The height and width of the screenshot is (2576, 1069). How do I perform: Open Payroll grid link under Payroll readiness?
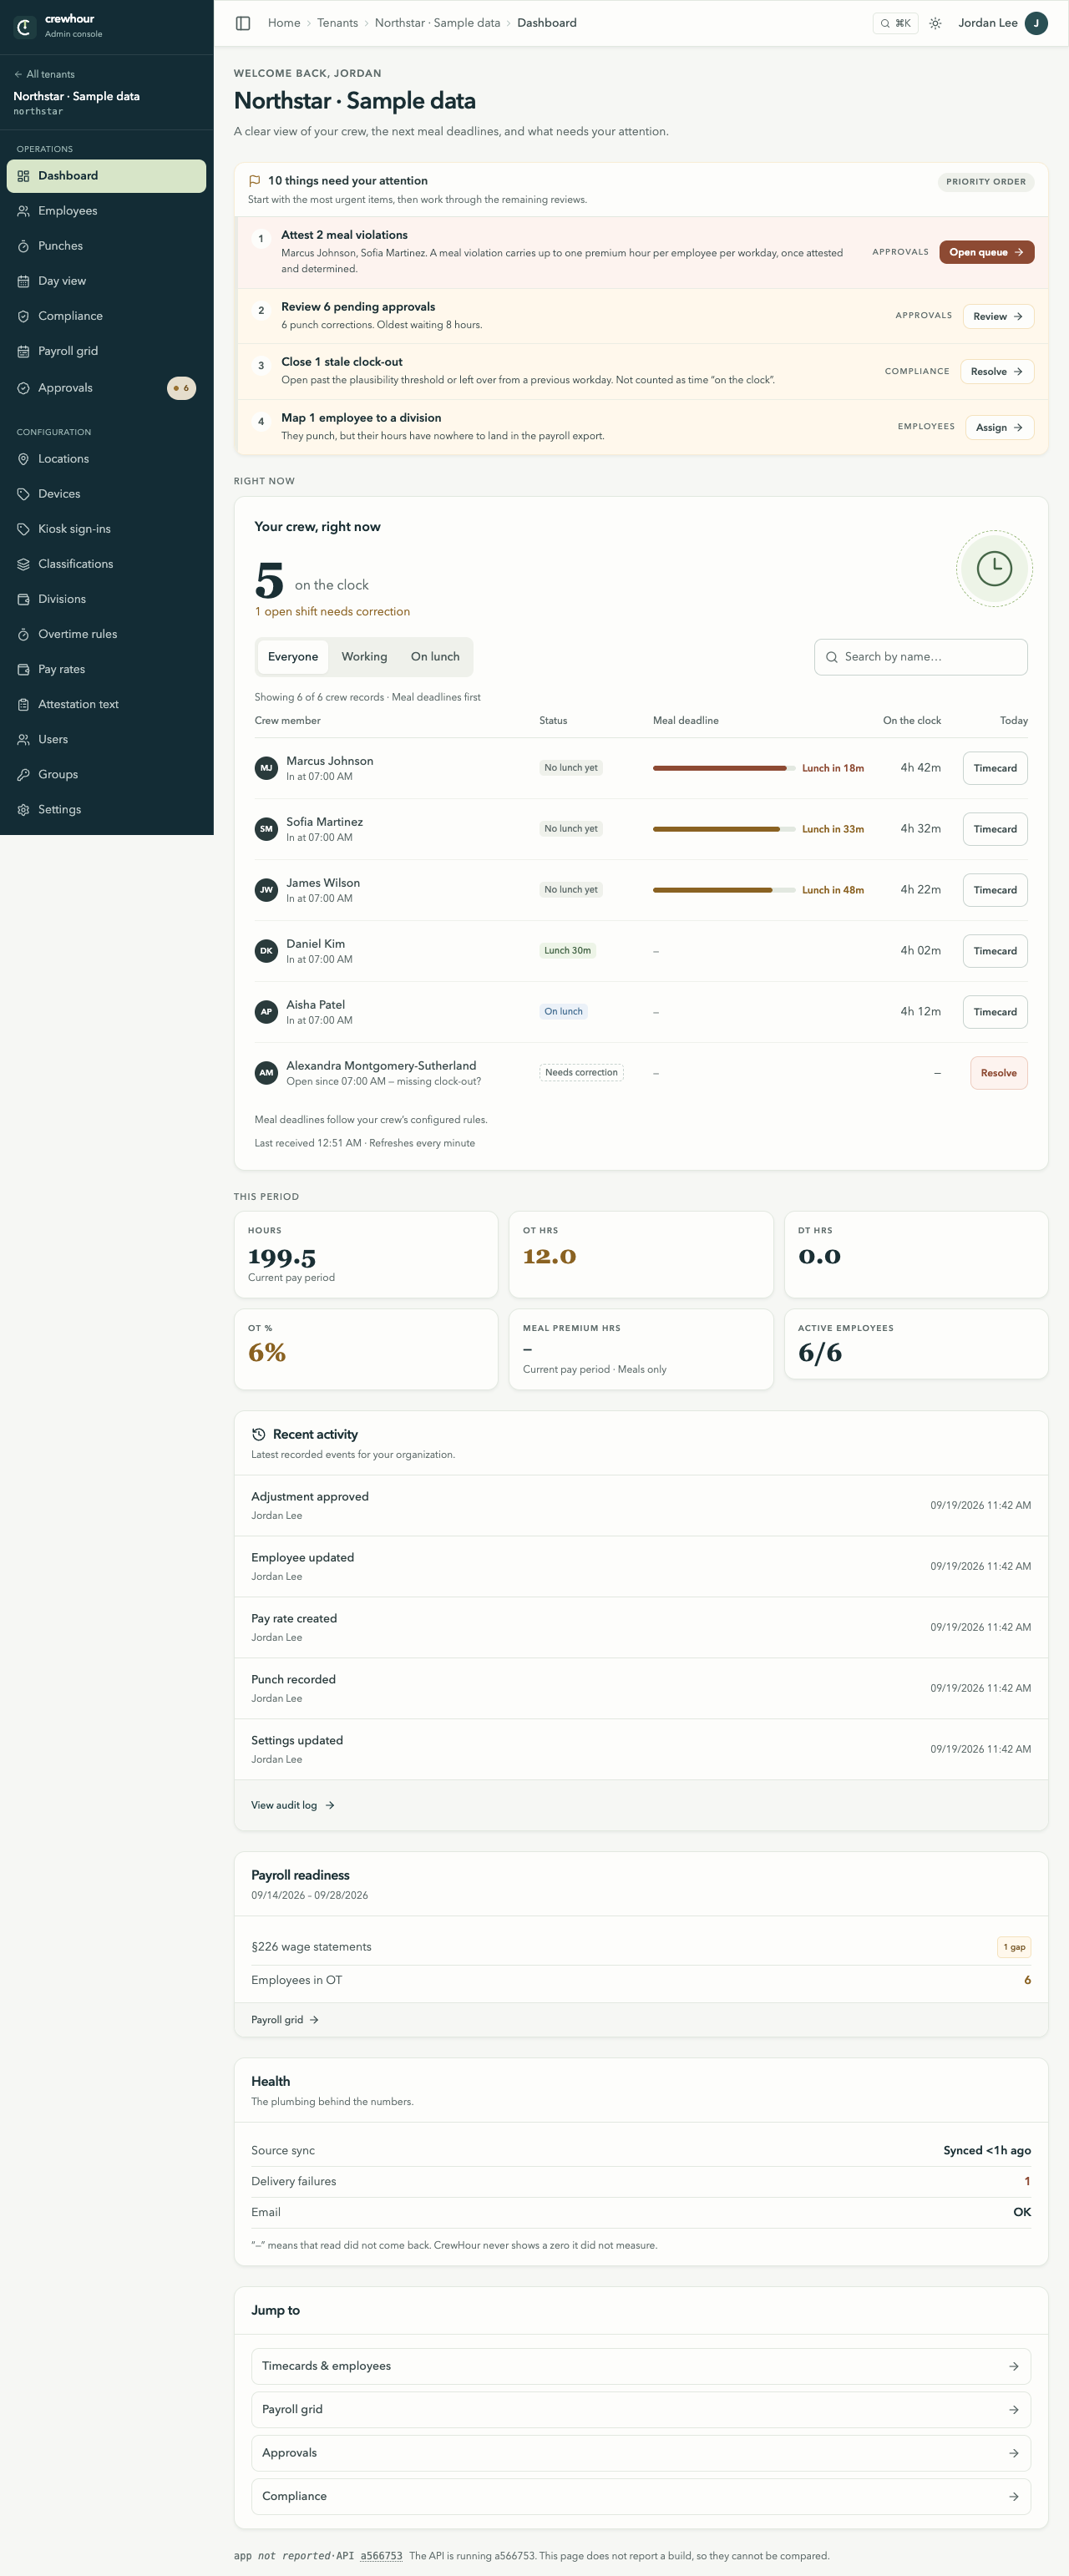(285, 2020)
